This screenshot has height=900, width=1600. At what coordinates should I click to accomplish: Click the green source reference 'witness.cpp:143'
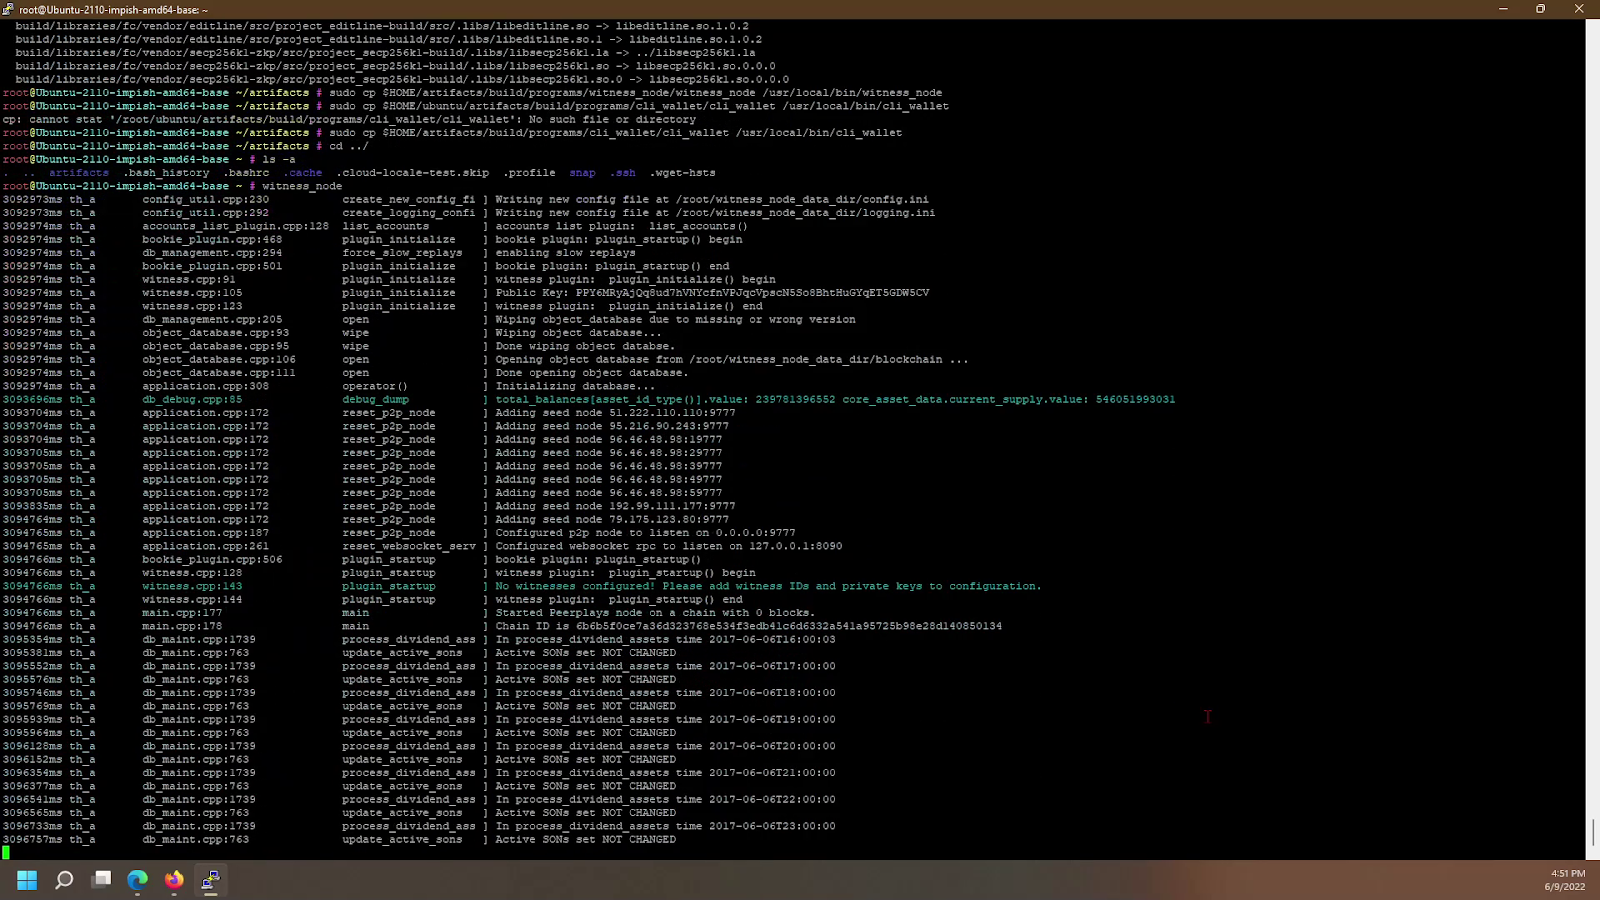click(192, 586)
